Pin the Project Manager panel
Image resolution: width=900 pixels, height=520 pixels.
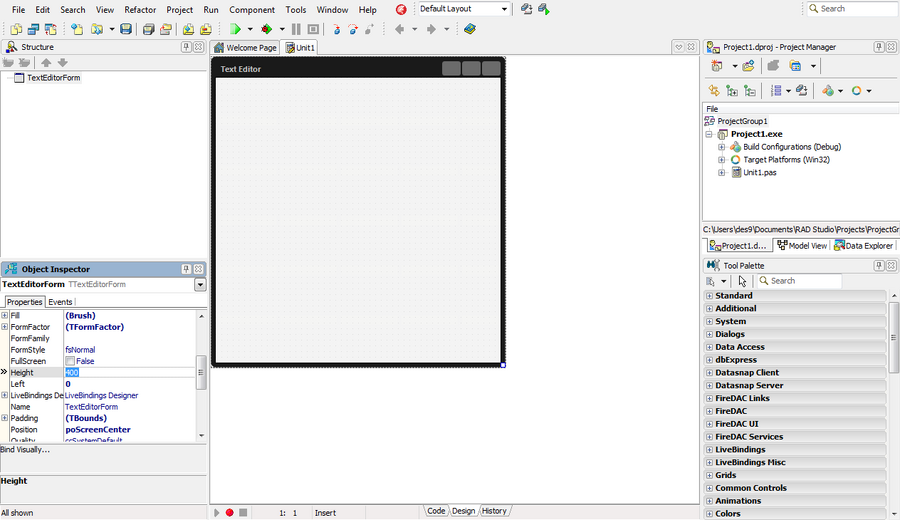tap(879, 47)
